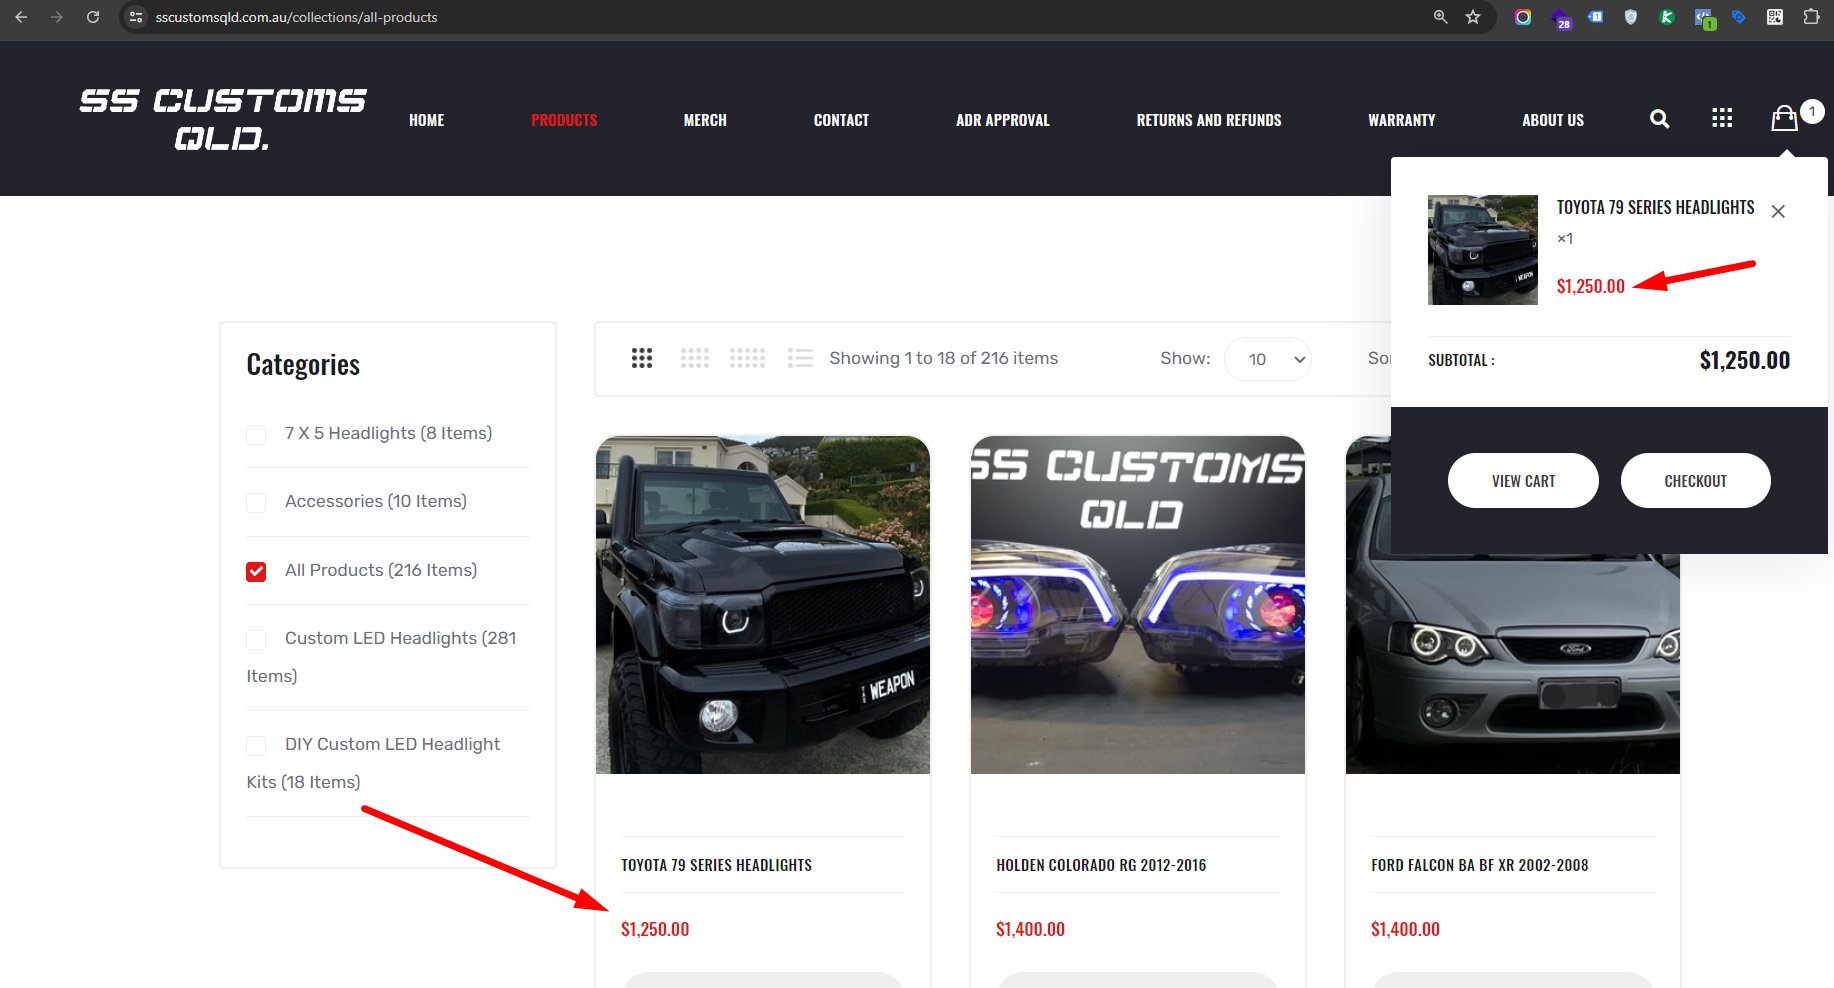Viewport: 1834px width, 988px height.
Task: Click the green K extension icon
Action: coord(1667,17)
